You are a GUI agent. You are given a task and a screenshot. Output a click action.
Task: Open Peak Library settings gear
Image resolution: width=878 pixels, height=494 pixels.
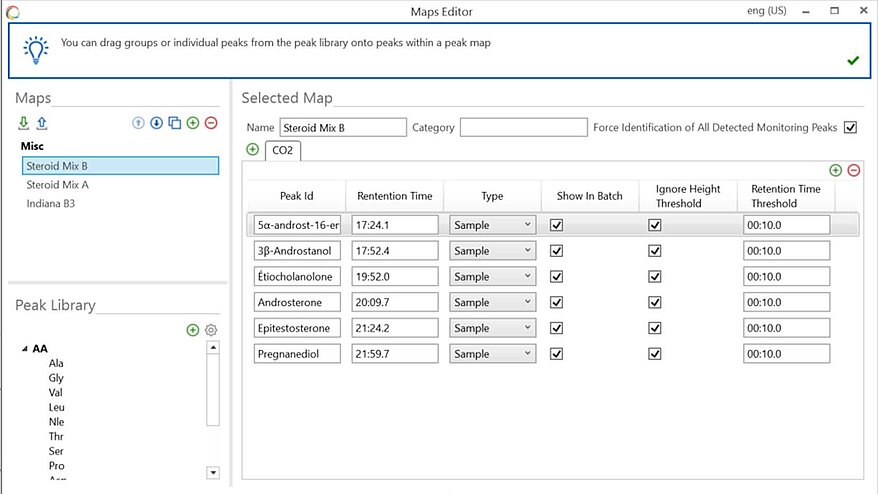click(x=211, y=330)
